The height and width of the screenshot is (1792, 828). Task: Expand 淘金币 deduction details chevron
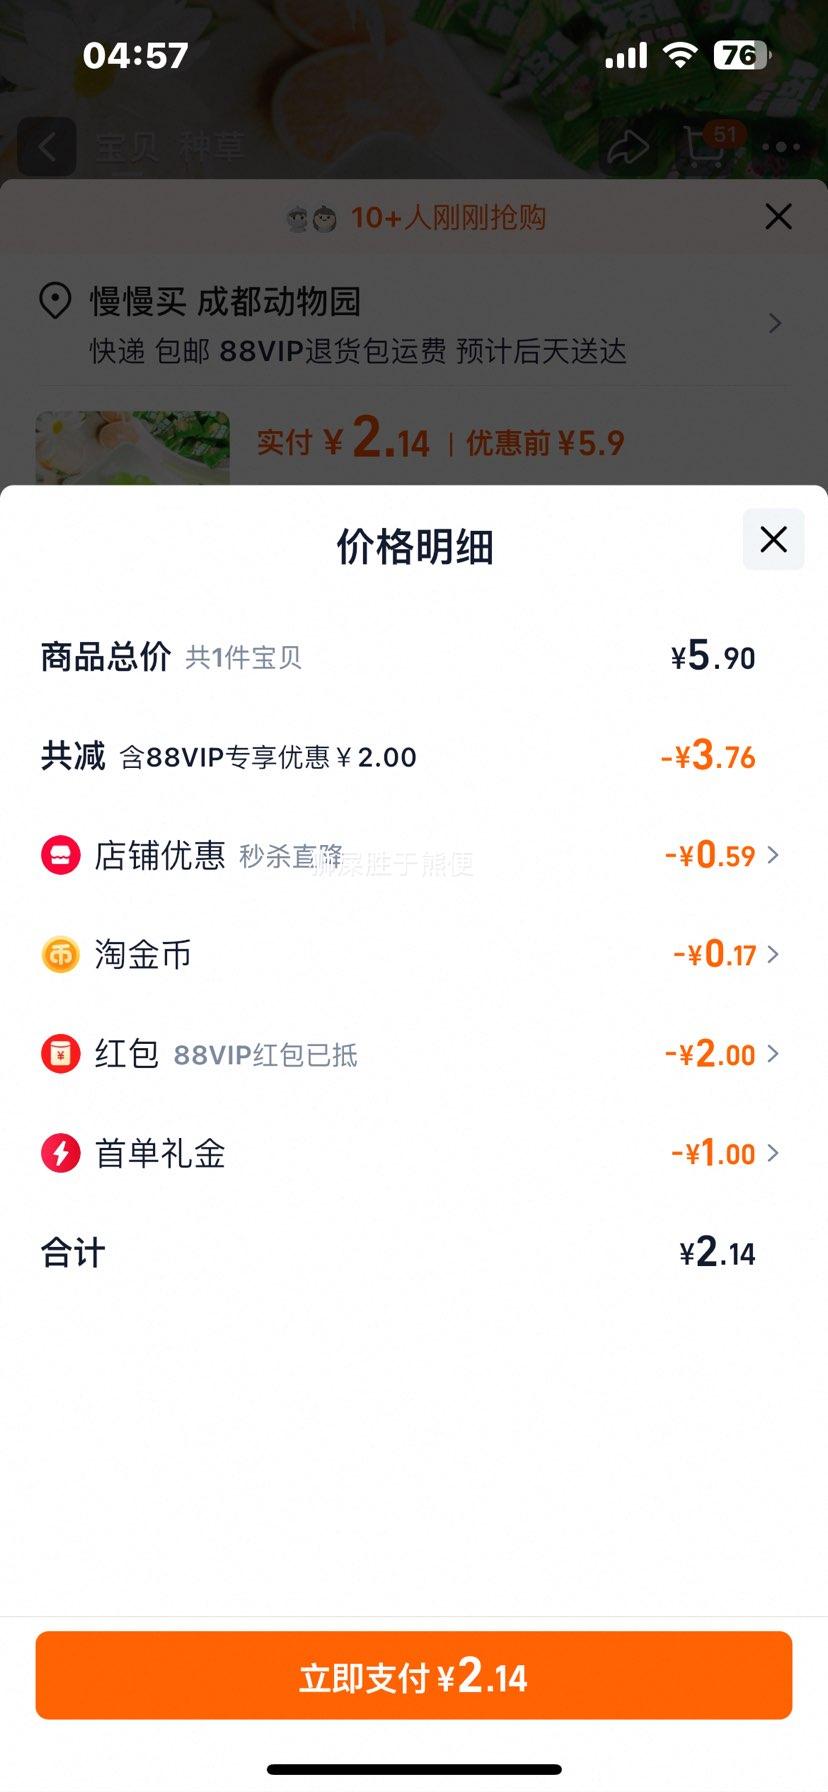click(x=773, y=954)
